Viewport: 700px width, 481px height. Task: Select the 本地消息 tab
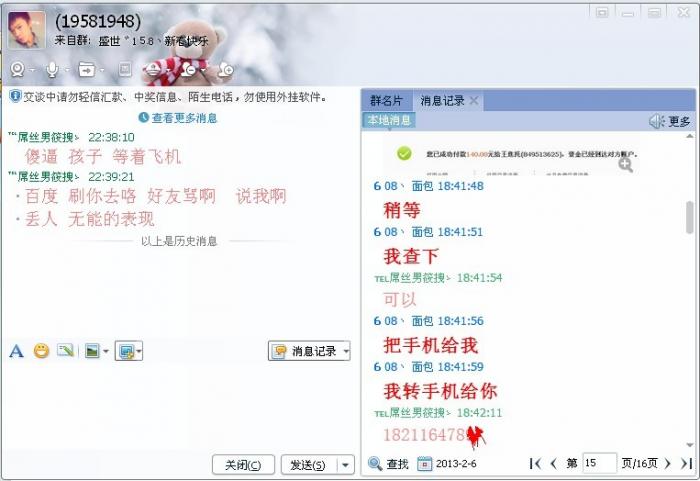click(389, 120)
